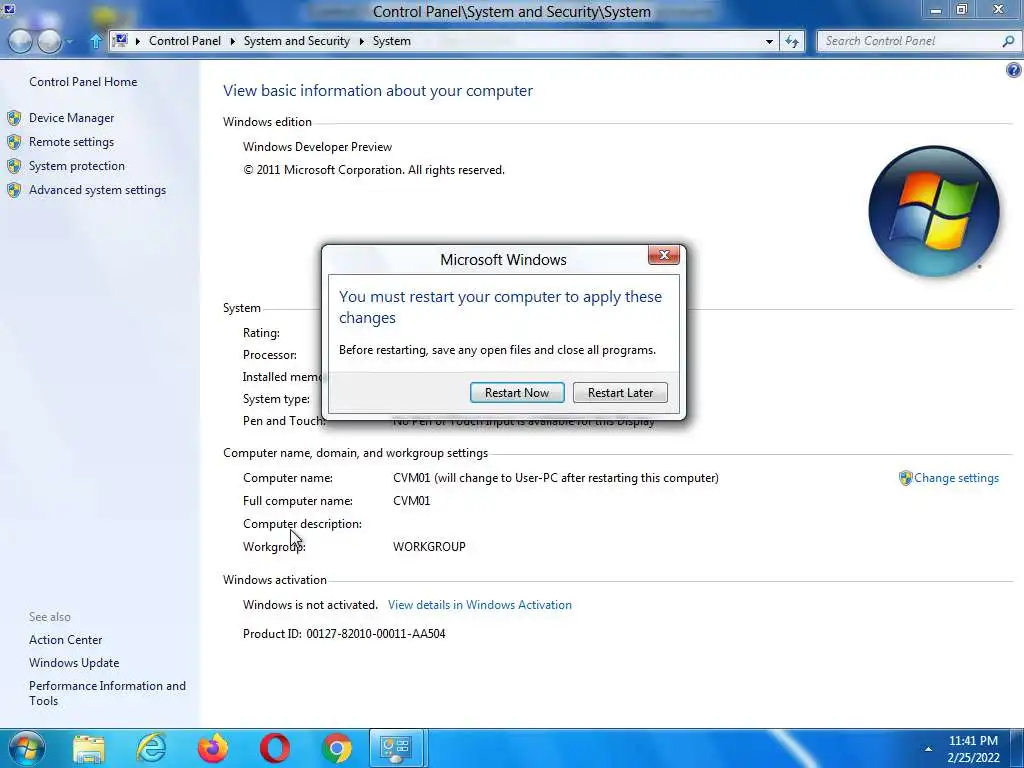Click the address bar refresh button

coord(792,41)
